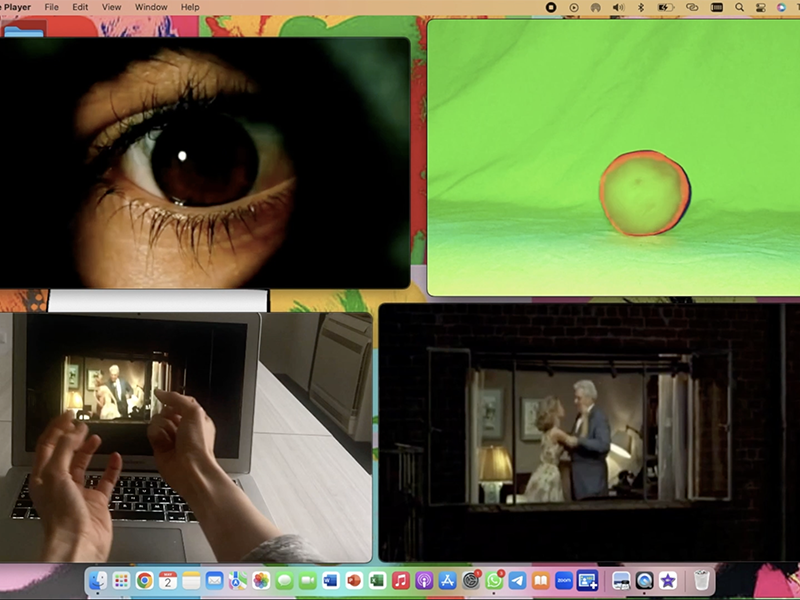
Task: Open the File menu
Action: [52, 7]
